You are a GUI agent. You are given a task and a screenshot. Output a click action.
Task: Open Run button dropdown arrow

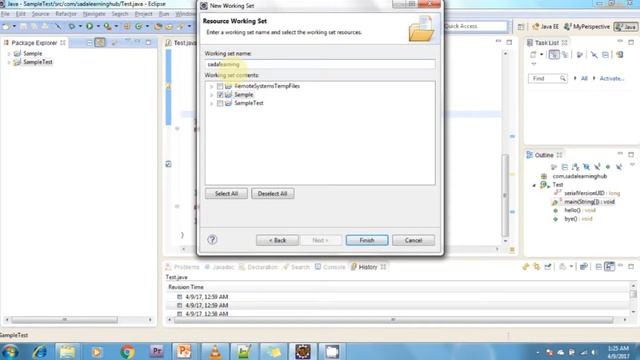[x=98, y=27]
